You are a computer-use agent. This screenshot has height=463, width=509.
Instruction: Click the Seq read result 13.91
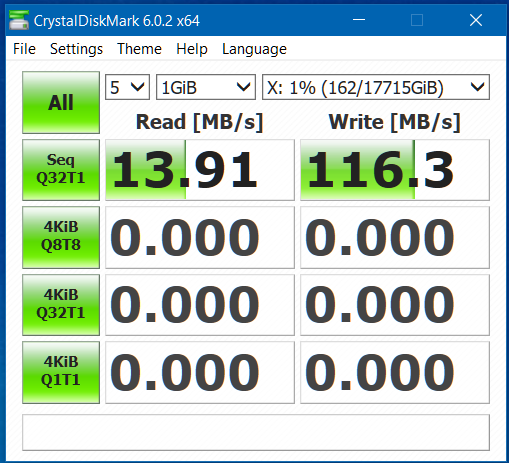[x=200, y=170]
